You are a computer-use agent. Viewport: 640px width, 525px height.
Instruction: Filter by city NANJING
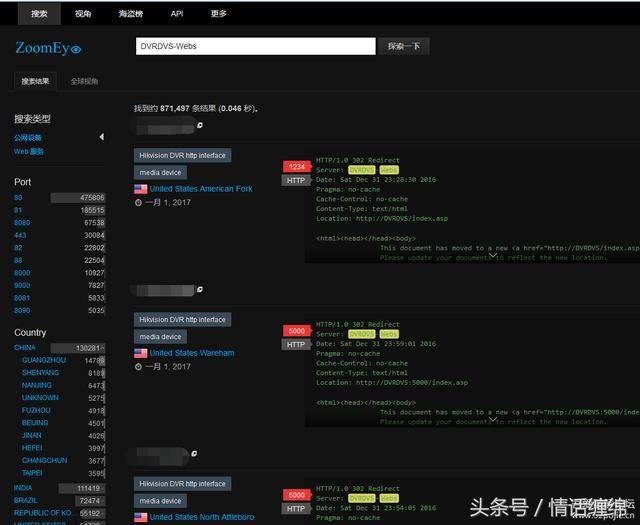point(37,385)
